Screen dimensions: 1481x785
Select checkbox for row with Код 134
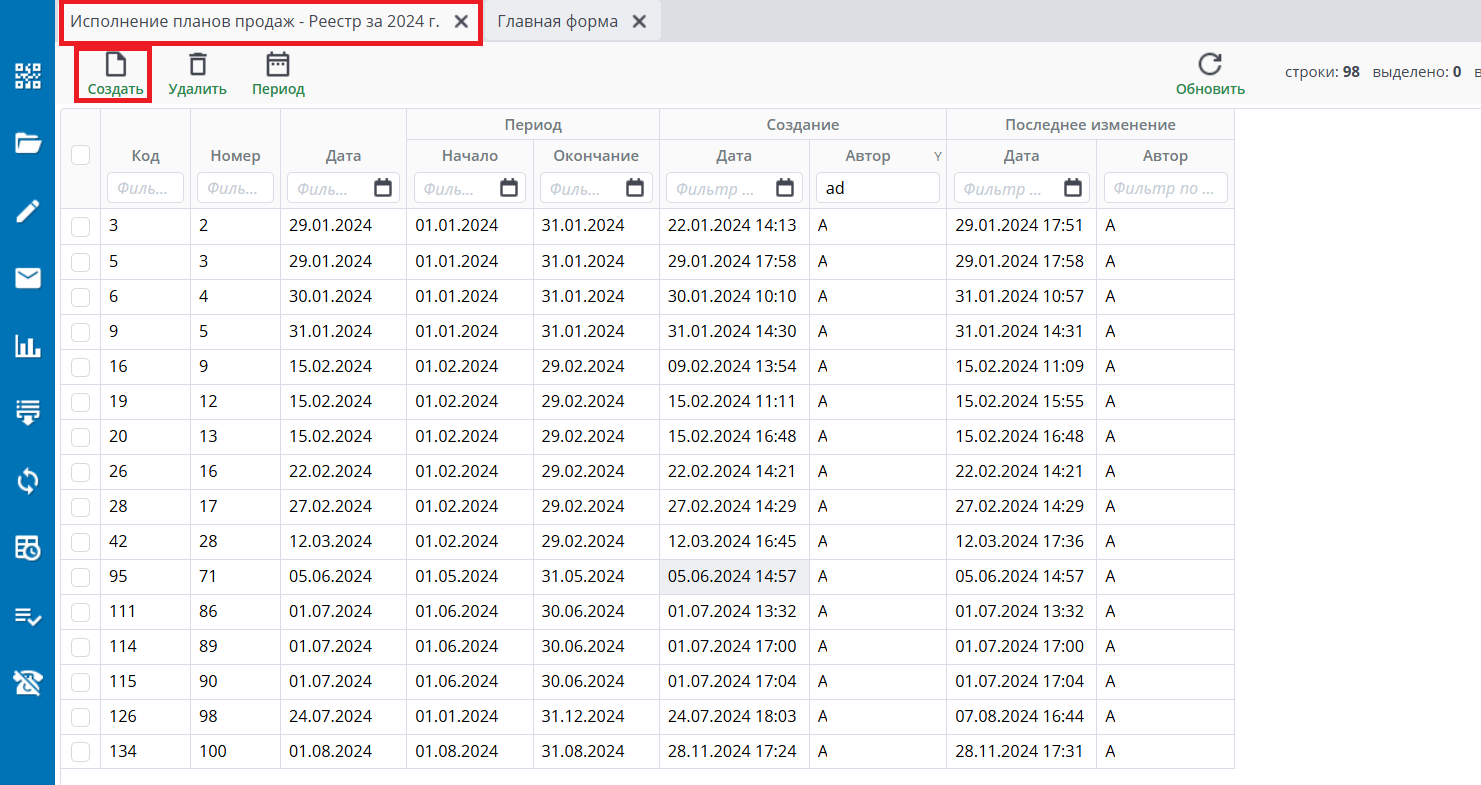point(81,752)
